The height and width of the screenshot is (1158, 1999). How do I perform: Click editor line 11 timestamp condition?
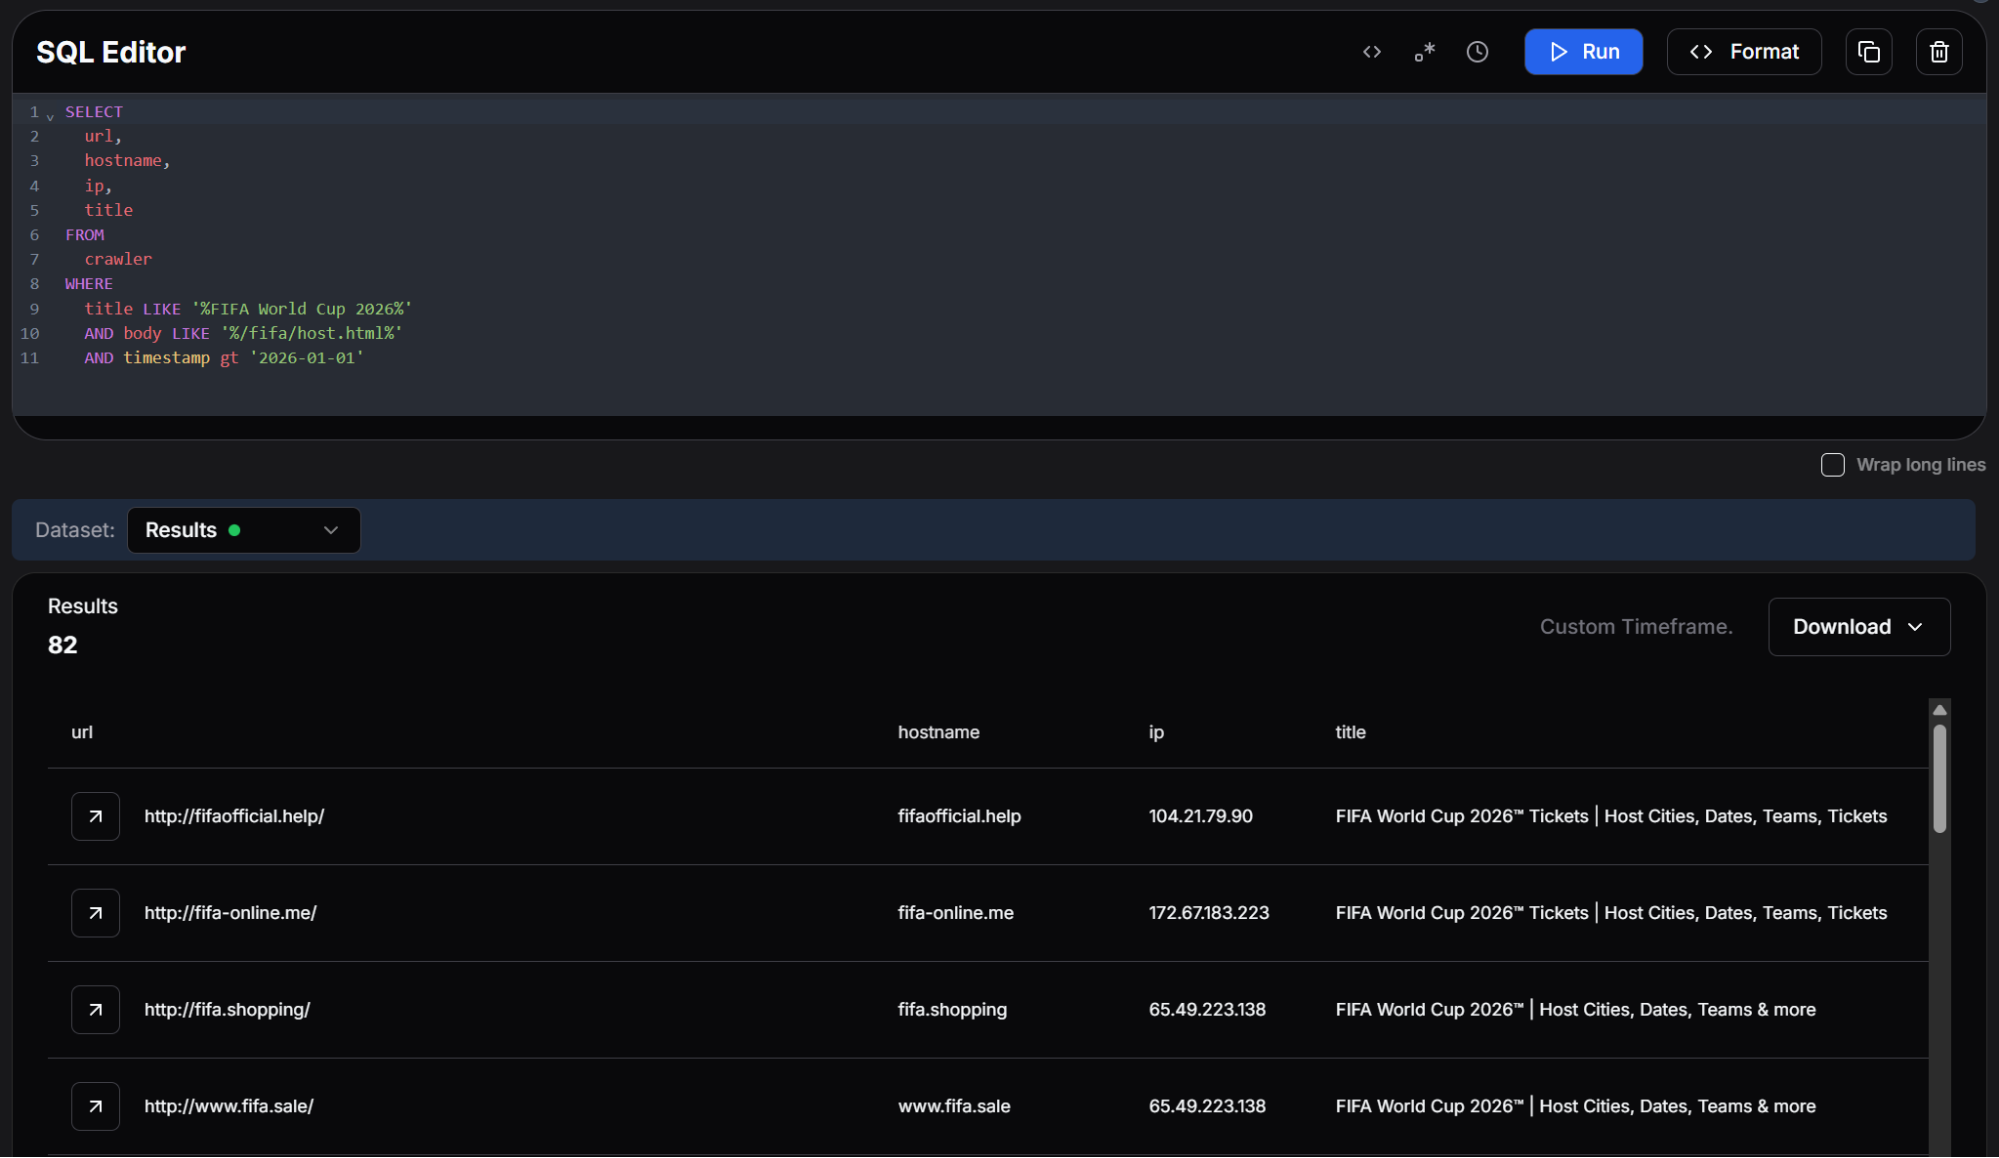(x=224, y=358)
